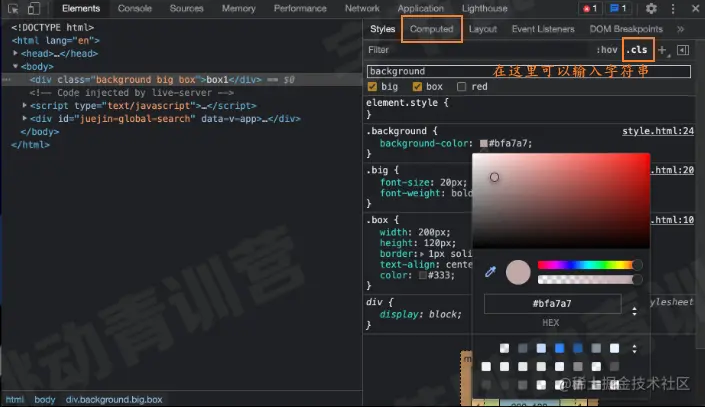
Task: Switch to the Layout tab
Action: coord(483,29)
